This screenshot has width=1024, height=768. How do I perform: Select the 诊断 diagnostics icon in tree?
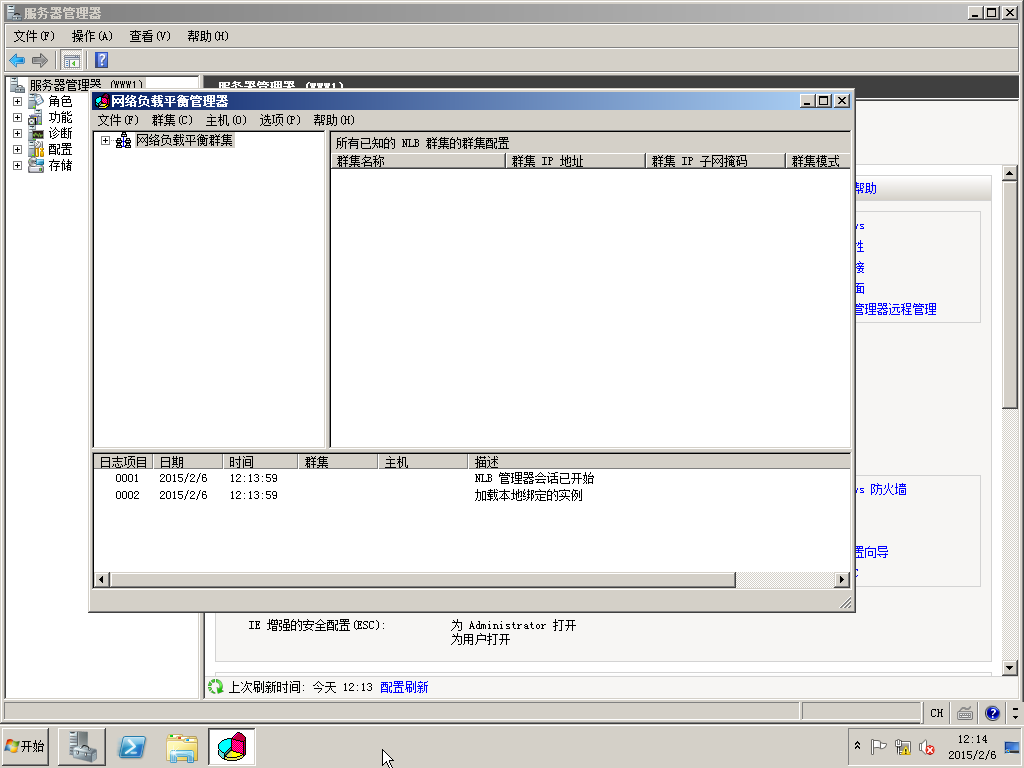click(x=37, y=133)
